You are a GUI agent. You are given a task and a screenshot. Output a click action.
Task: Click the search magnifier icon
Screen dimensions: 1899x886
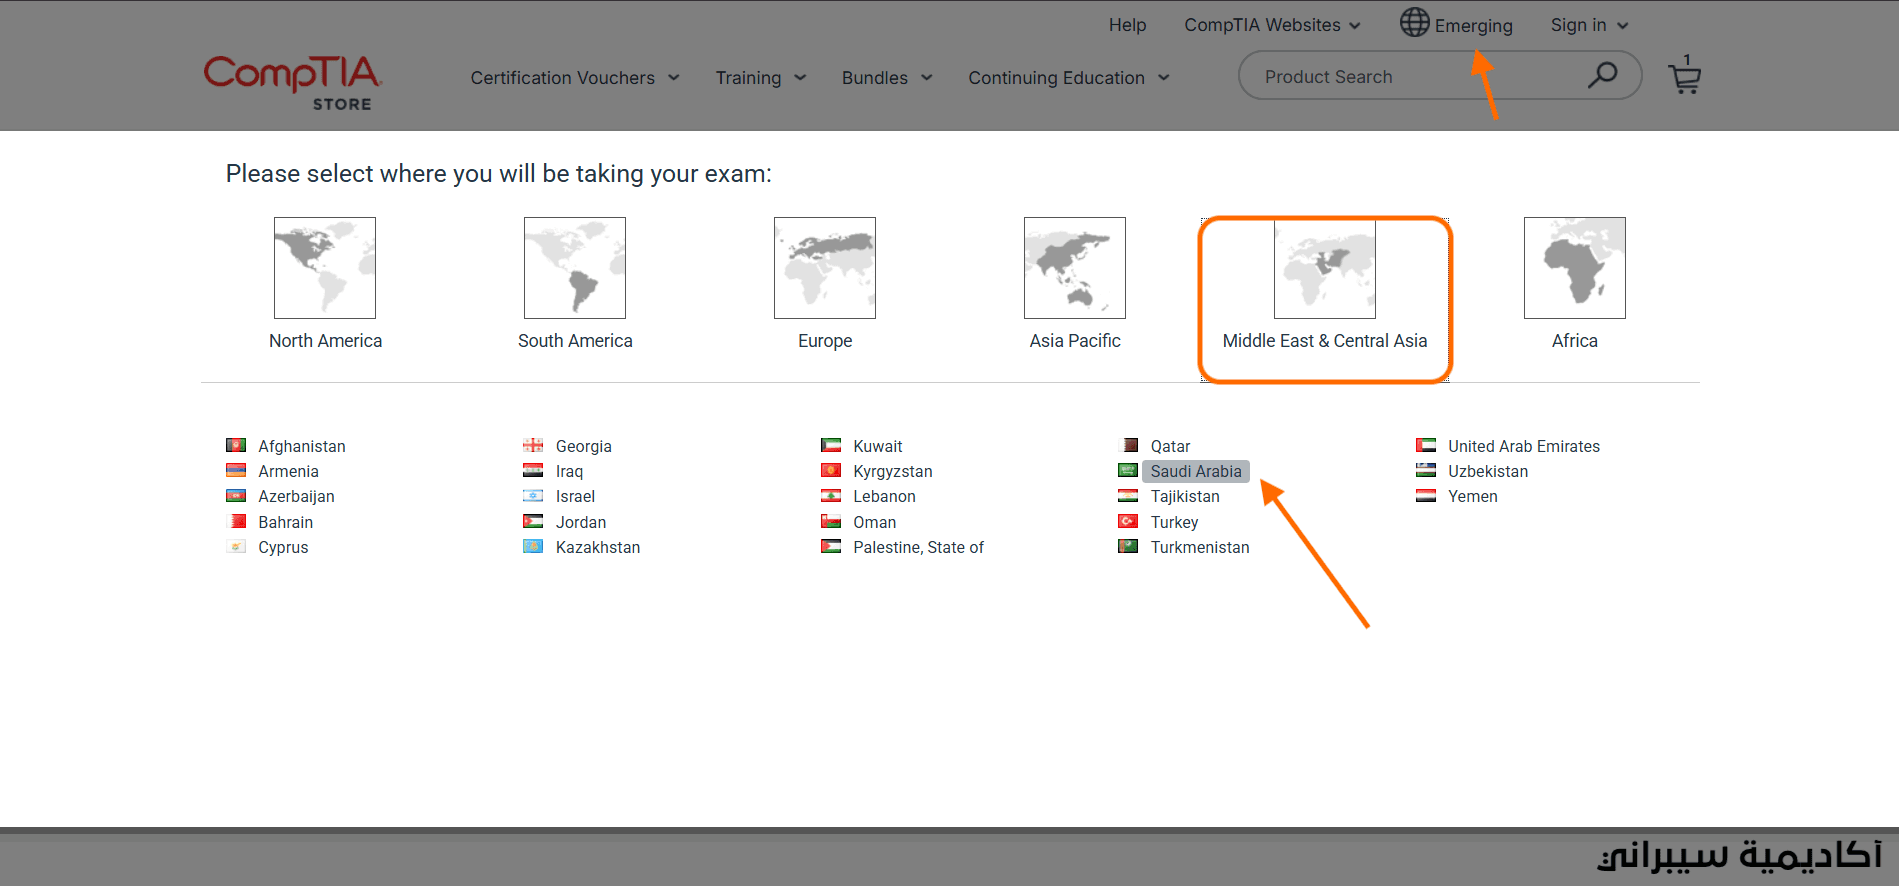coord(1602,75)
